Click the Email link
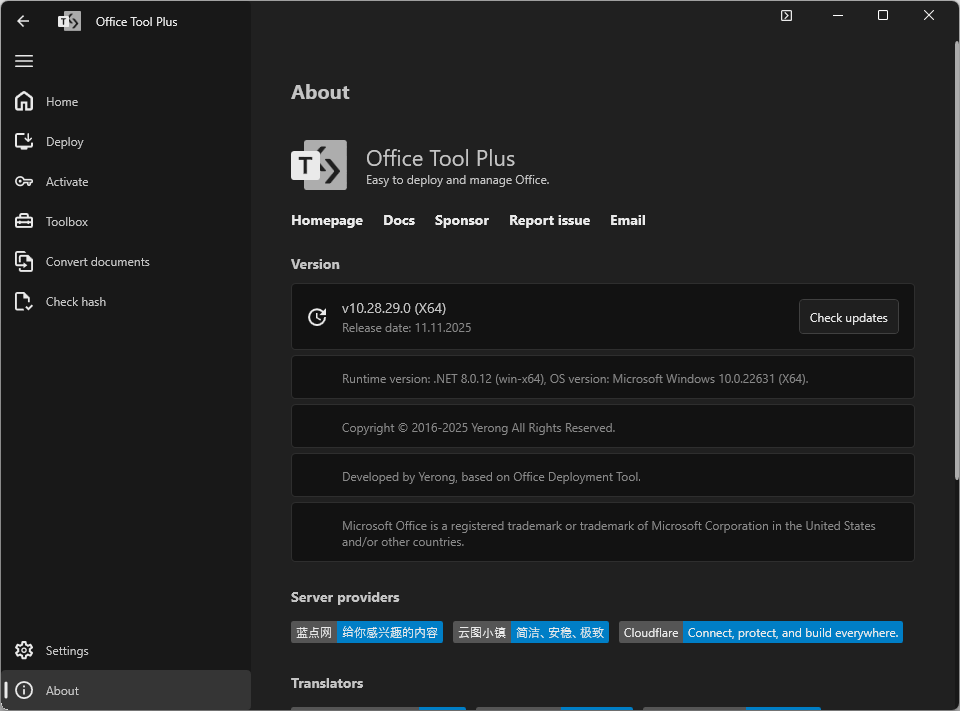This screenshot has height=711, width=960. click(x=628, y=220)
